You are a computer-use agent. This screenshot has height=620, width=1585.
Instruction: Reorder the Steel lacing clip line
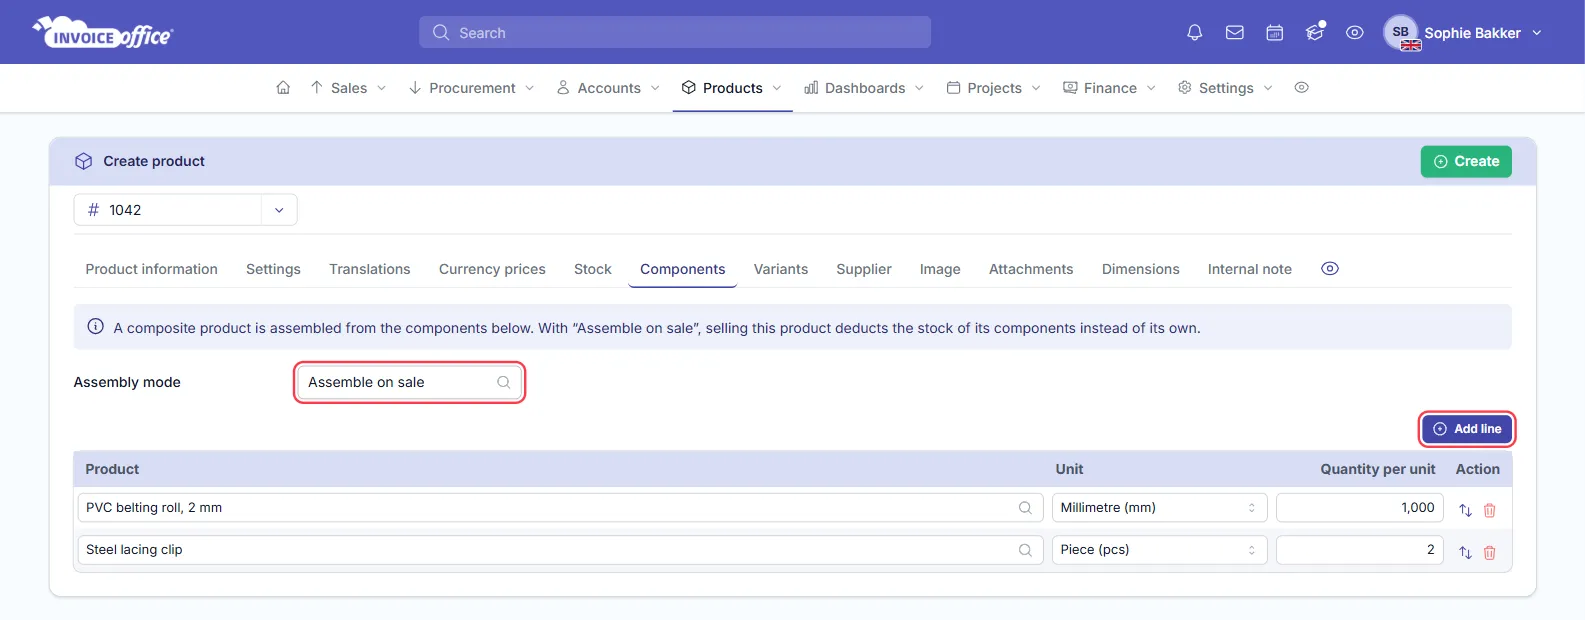click(x=1465, y=552)
